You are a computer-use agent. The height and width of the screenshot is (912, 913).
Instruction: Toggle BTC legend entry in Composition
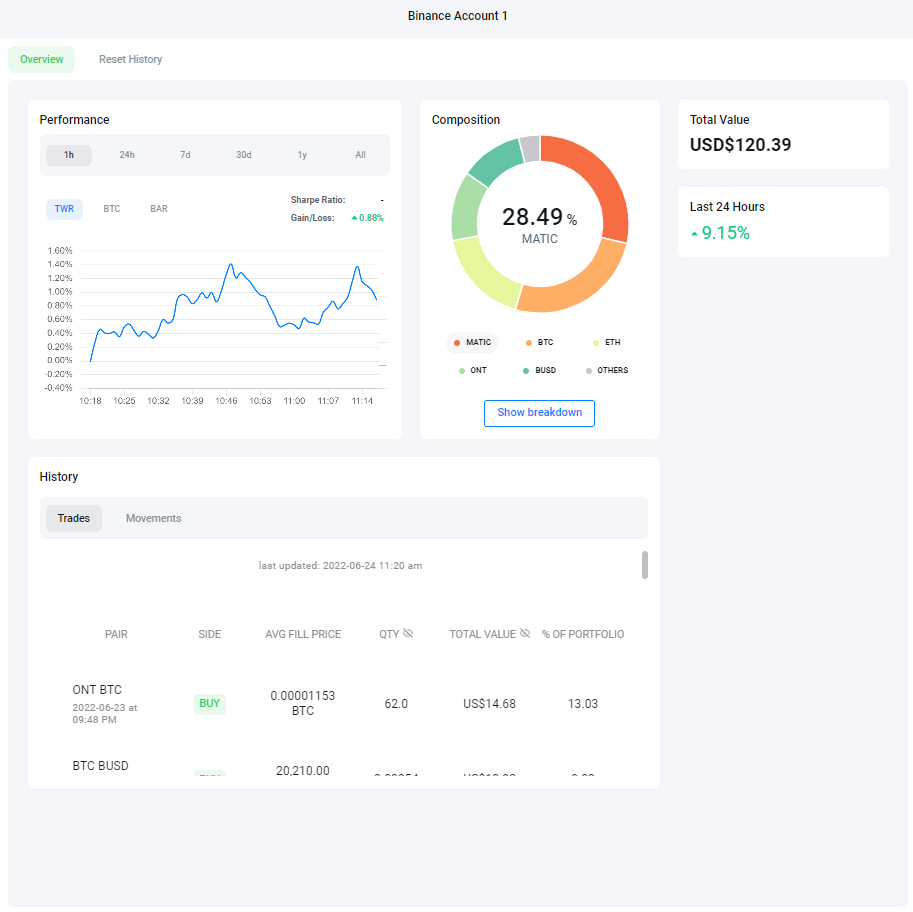click(x=540, y=342)
